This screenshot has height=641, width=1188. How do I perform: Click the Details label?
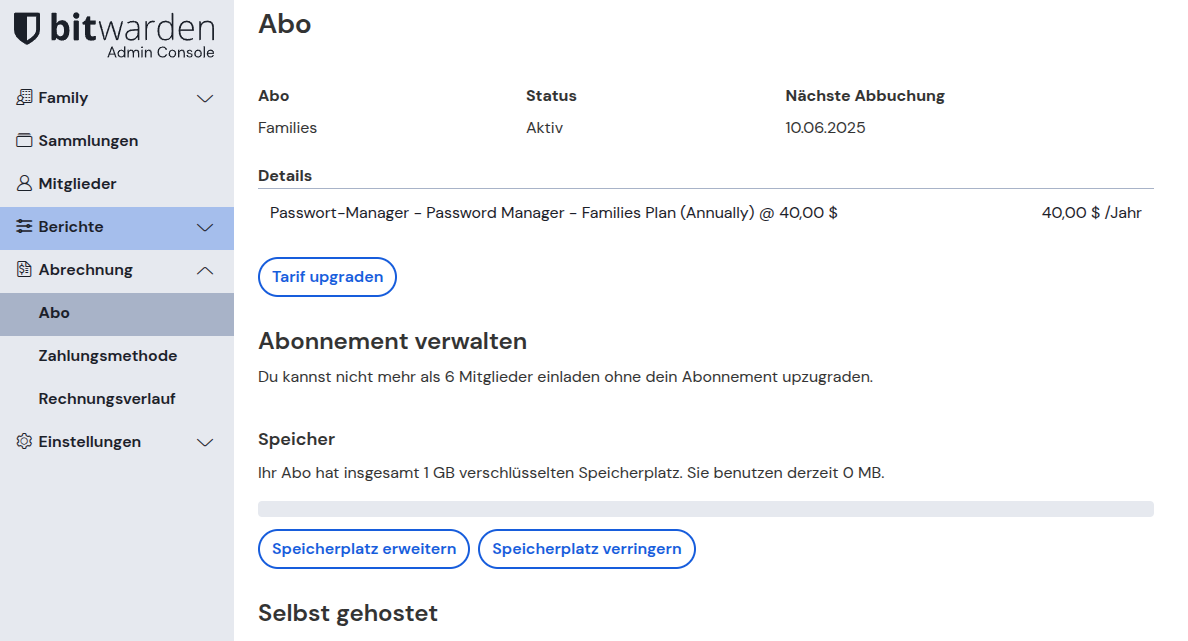(x=285, y=176)
